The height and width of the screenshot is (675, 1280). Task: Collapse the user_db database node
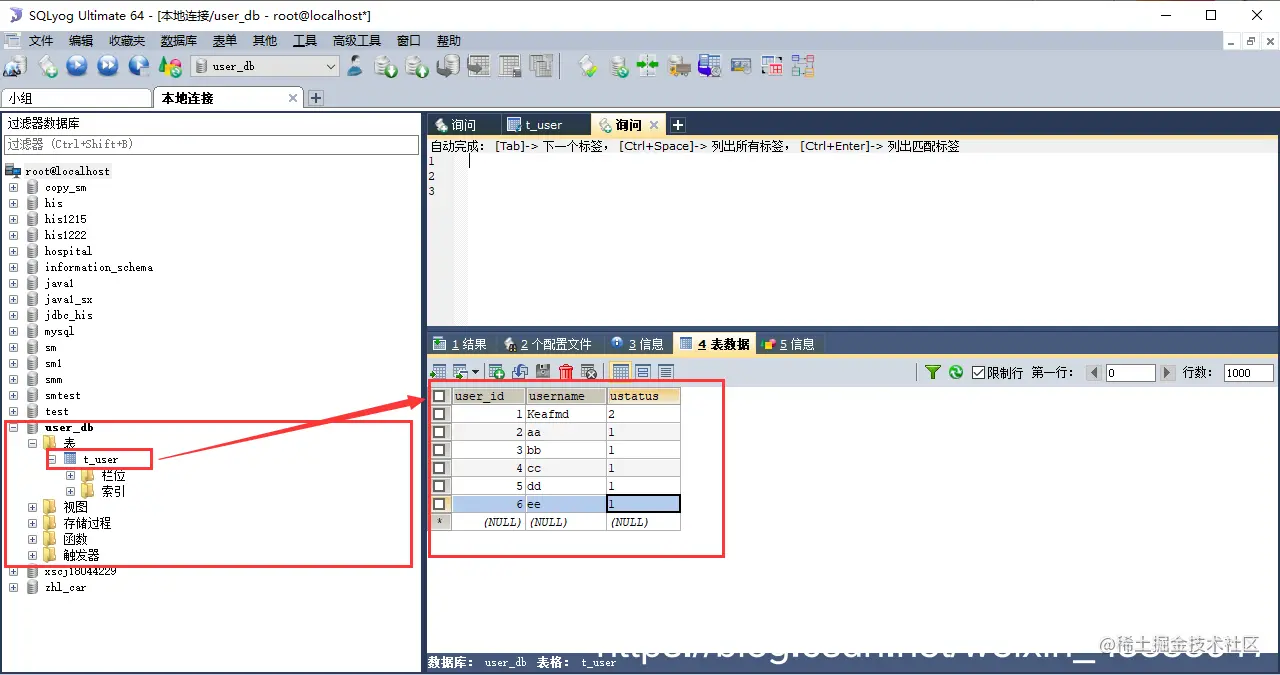14,427
